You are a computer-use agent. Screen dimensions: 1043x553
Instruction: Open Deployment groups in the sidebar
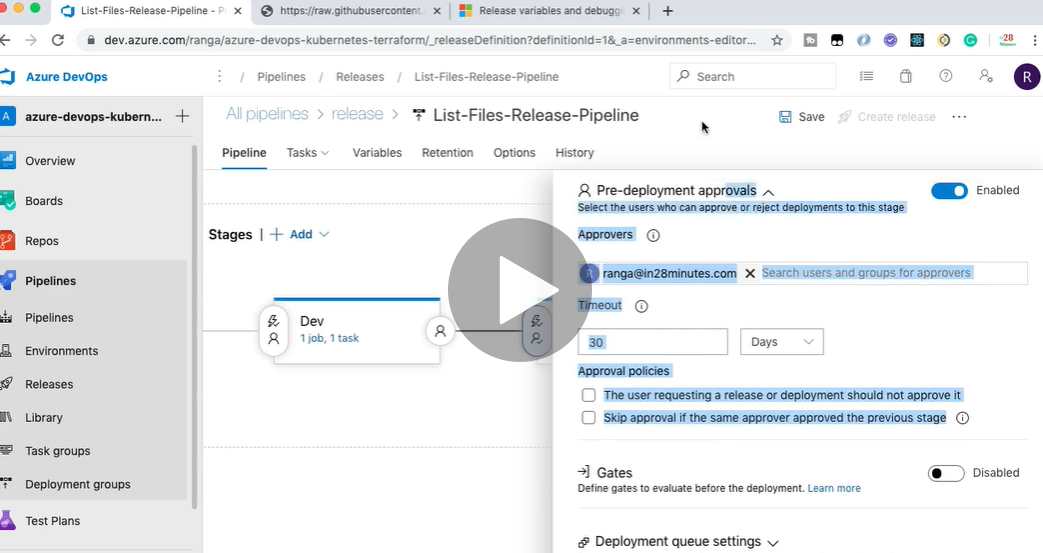coord(77,484)
